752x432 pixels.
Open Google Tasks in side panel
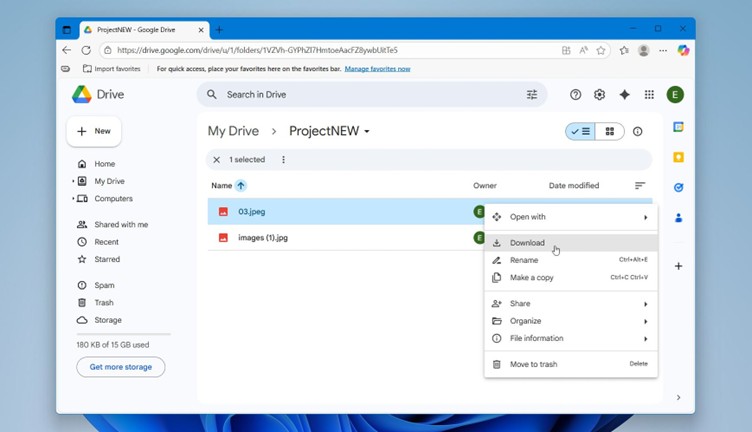678,187
